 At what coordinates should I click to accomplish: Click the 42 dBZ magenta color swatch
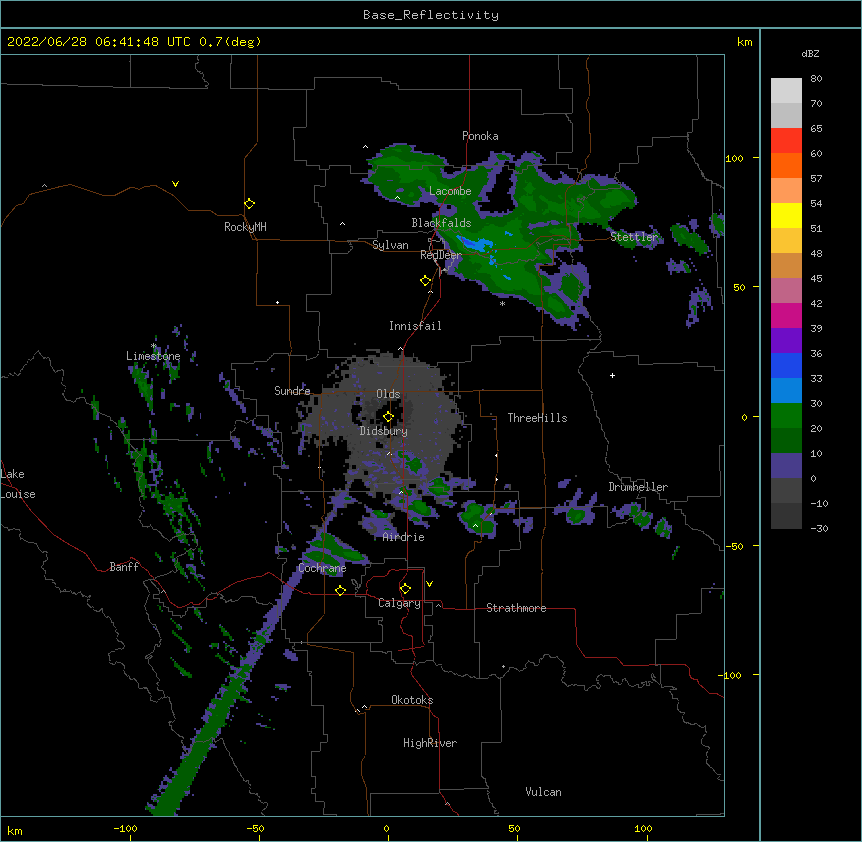coord(786,315)
